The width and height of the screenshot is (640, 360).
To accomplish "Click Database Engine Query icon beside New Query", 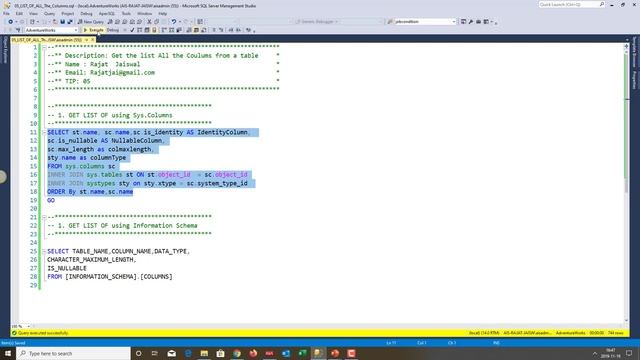I will click(109, 22).
